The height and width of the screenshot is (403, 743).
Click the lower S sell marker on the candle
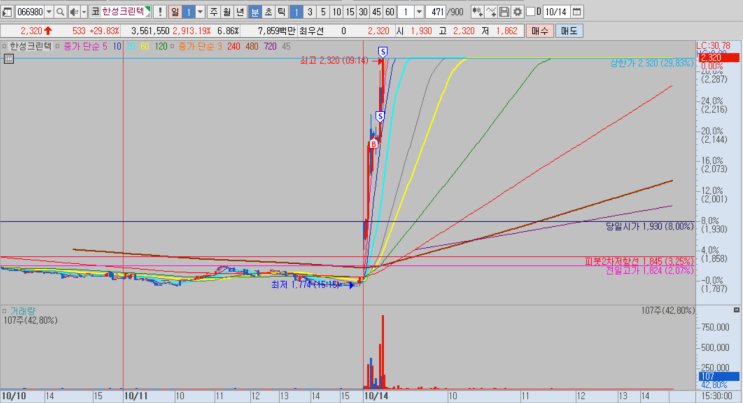pyautogui.click(x=380, y=116)
